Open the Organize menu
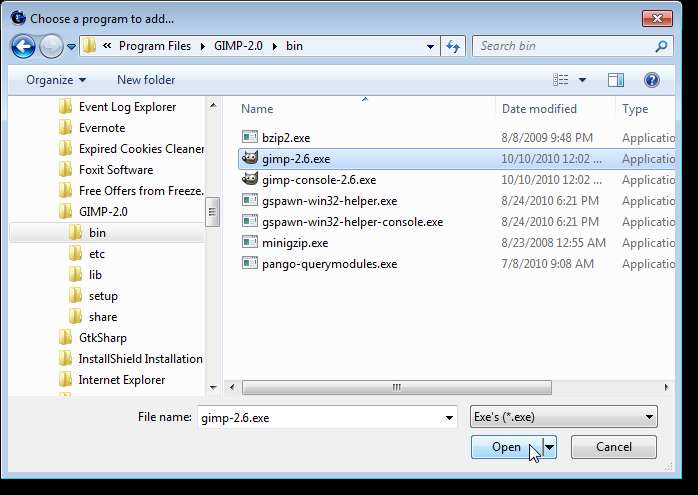The image size is (698, 495). click(56, 80)
